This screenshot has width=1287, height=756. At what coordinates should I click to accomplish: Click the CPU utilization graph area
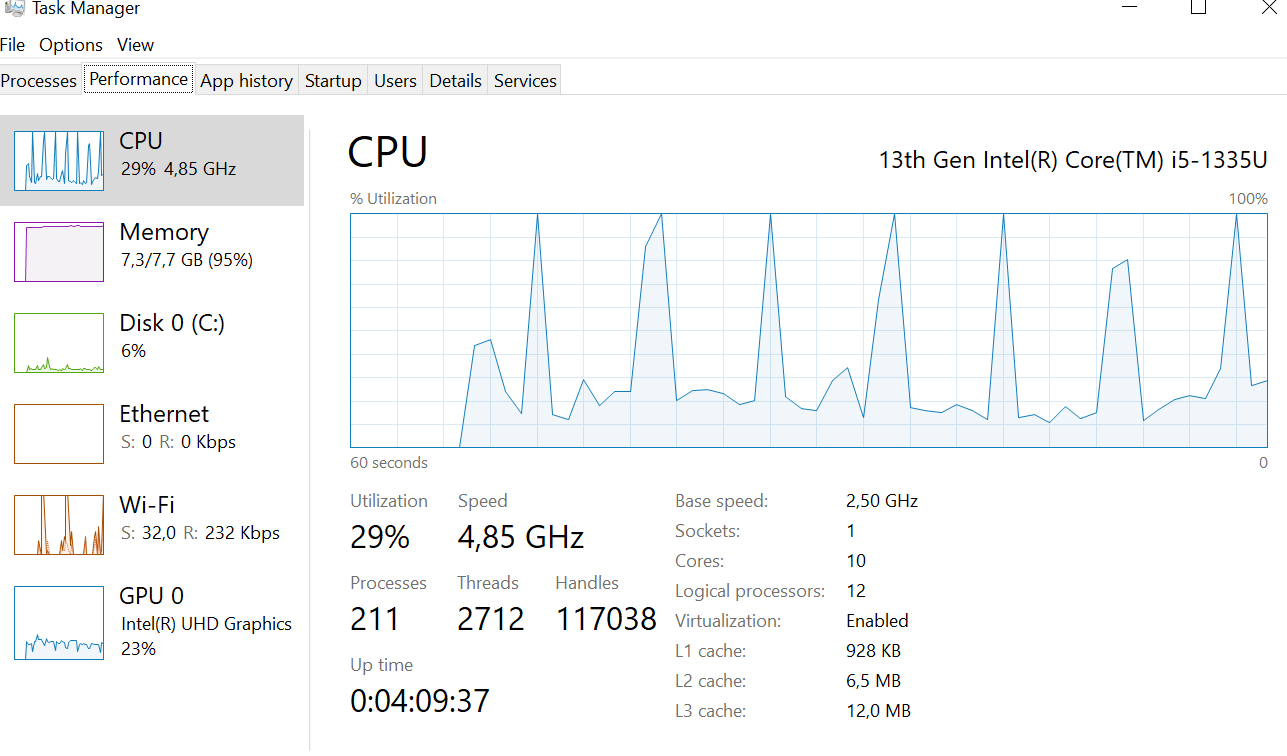[808, 330]
